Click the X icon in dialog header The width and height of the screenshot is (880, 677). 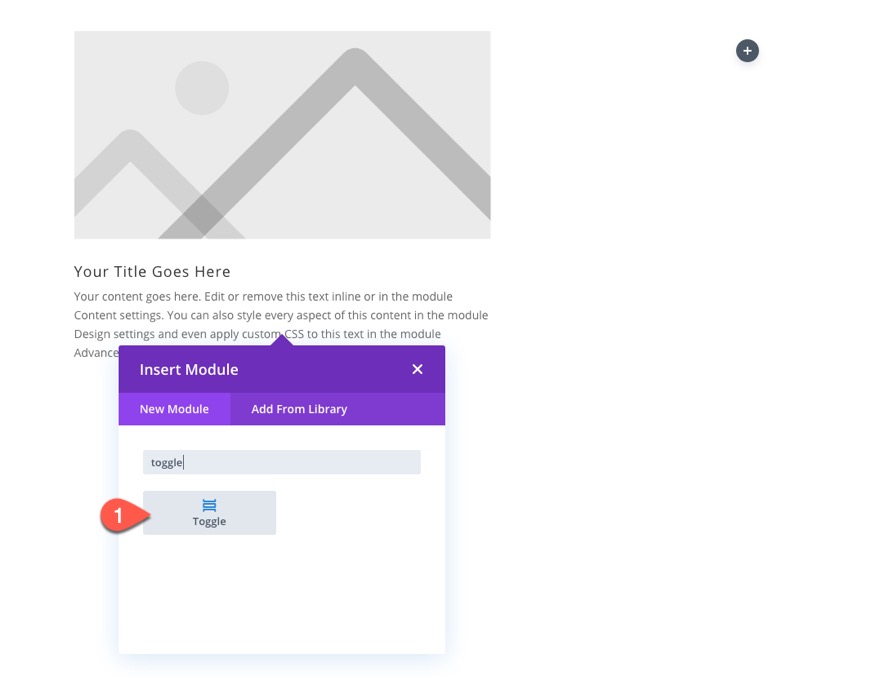pos(417,369)
